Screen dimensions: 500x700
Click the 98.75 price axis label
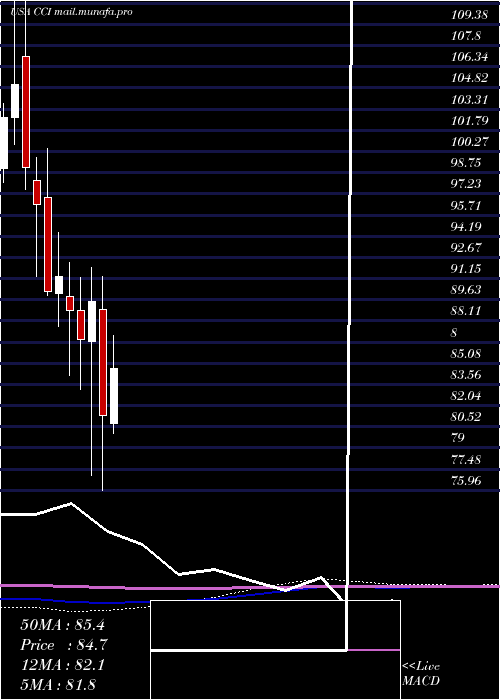(466, 162)
